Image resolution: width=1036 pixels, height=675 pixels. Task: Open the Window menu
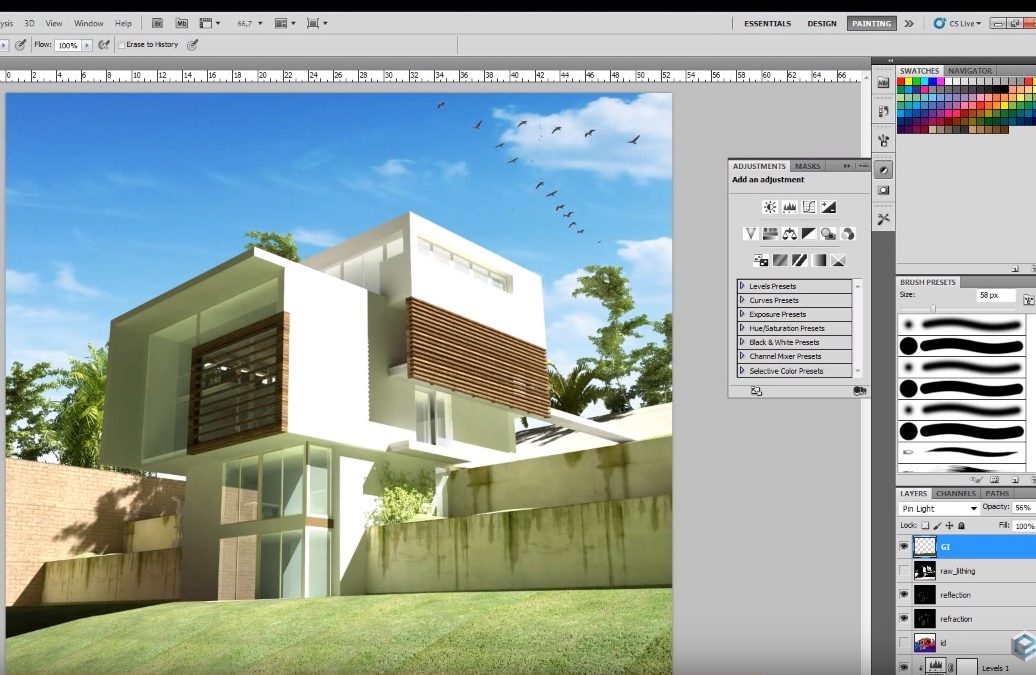click(x=90, y=22)
